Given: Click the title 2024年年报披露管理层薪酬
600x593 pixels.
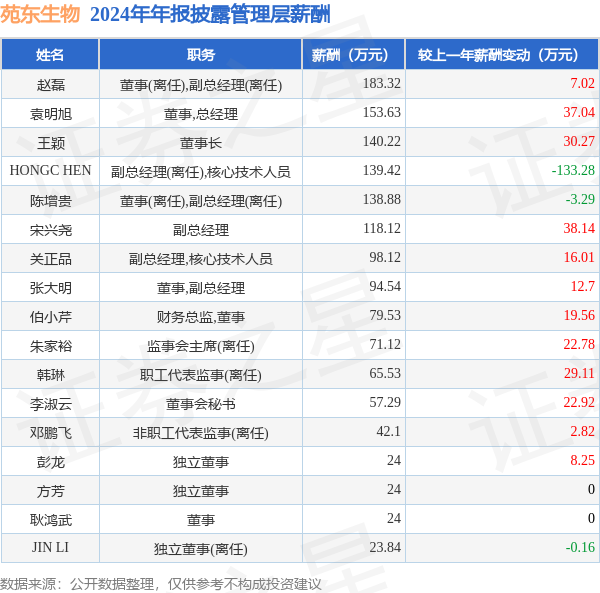Looking at the screenshot, I should (x=210, y=15).
